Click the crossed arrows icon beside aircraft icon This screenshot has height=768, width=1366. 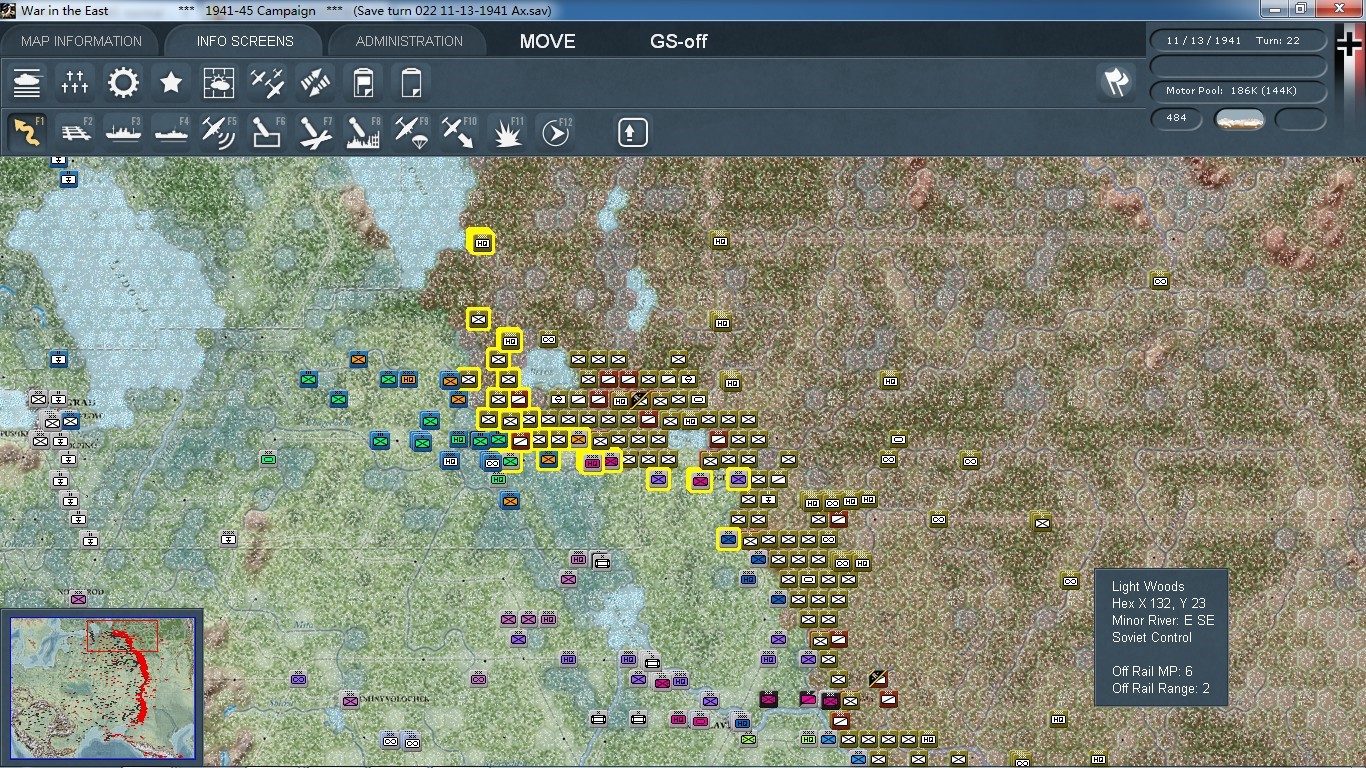[315, 82]
